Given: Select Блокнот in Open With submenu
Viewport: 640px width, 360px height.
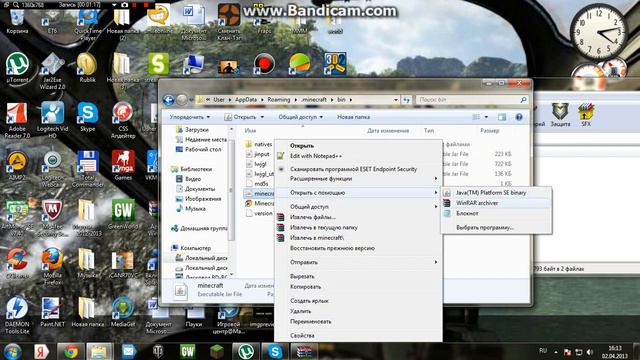Looking at the screenshot, I should pyautogui.click(x=496, y=213).
